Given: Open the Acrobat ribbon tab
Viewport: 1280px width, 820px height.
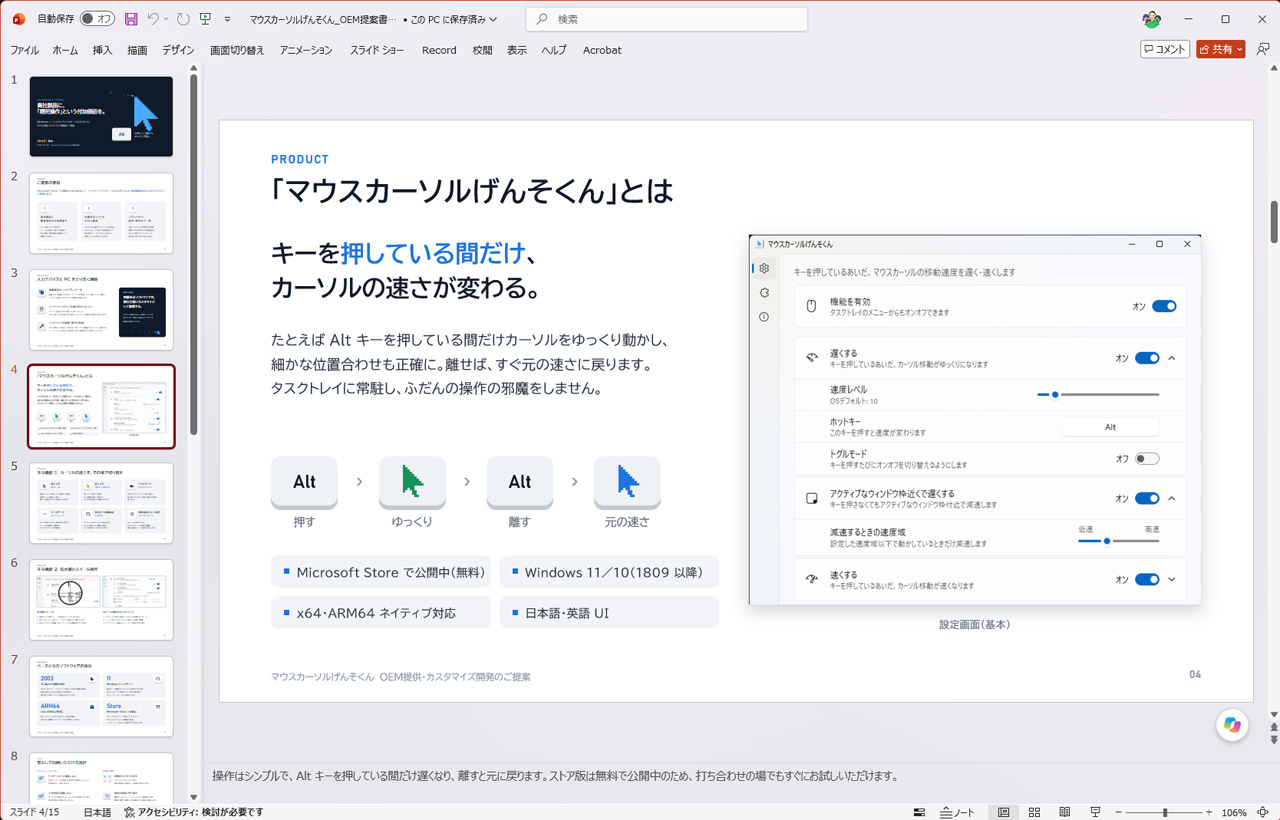Looking at the screenshot, I should pyautogui.click(x=602, y=50).
